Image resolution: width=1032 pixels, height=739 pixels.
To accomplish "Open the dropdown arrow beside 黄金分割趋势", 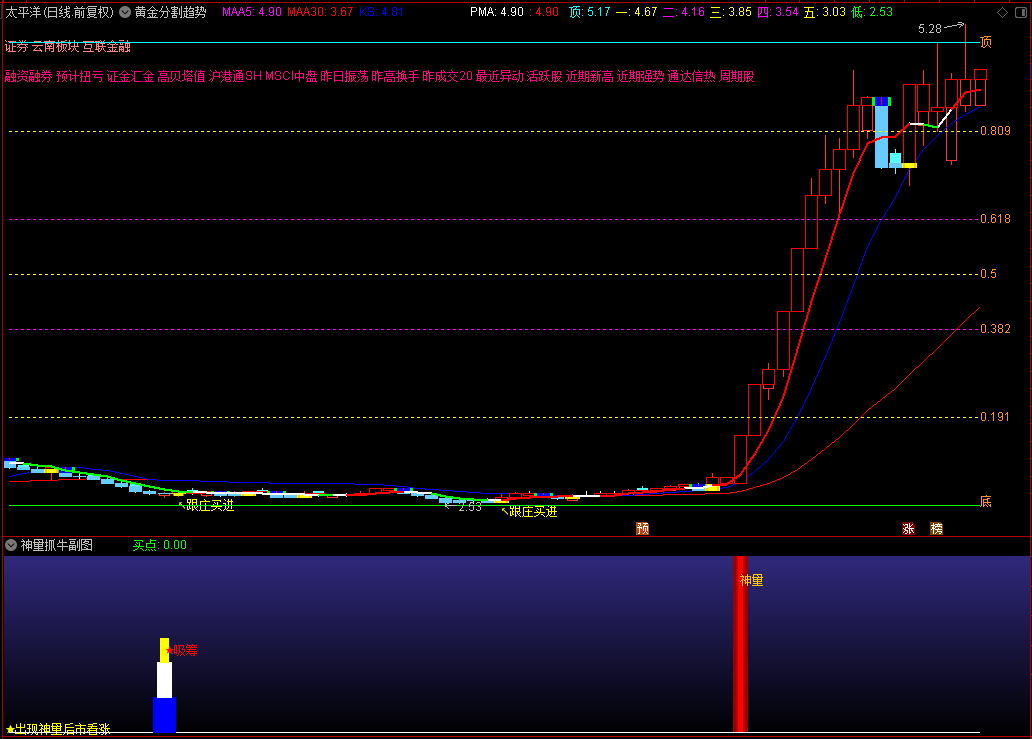I will point(124,12).
